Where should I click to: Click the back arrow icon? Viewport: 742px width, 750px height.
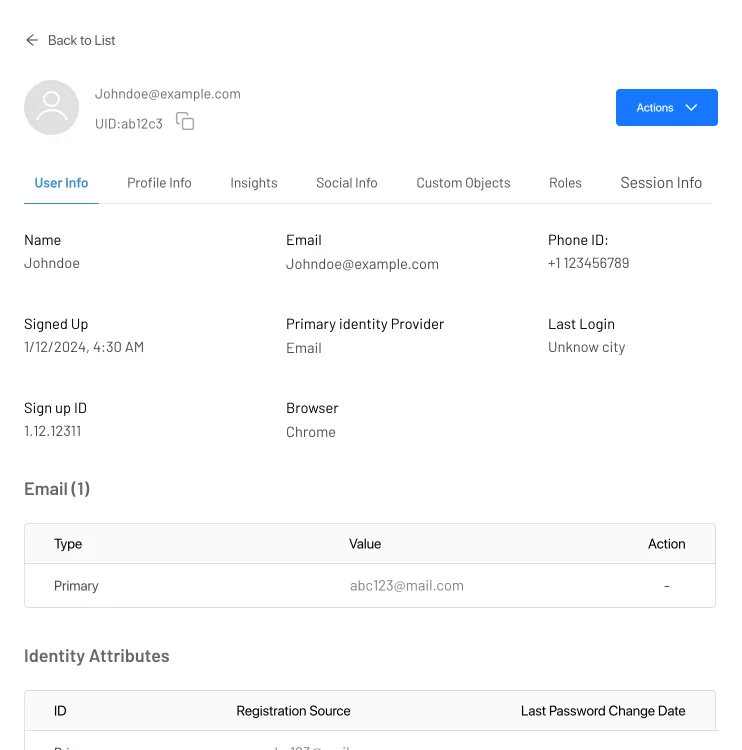point(32,40)
